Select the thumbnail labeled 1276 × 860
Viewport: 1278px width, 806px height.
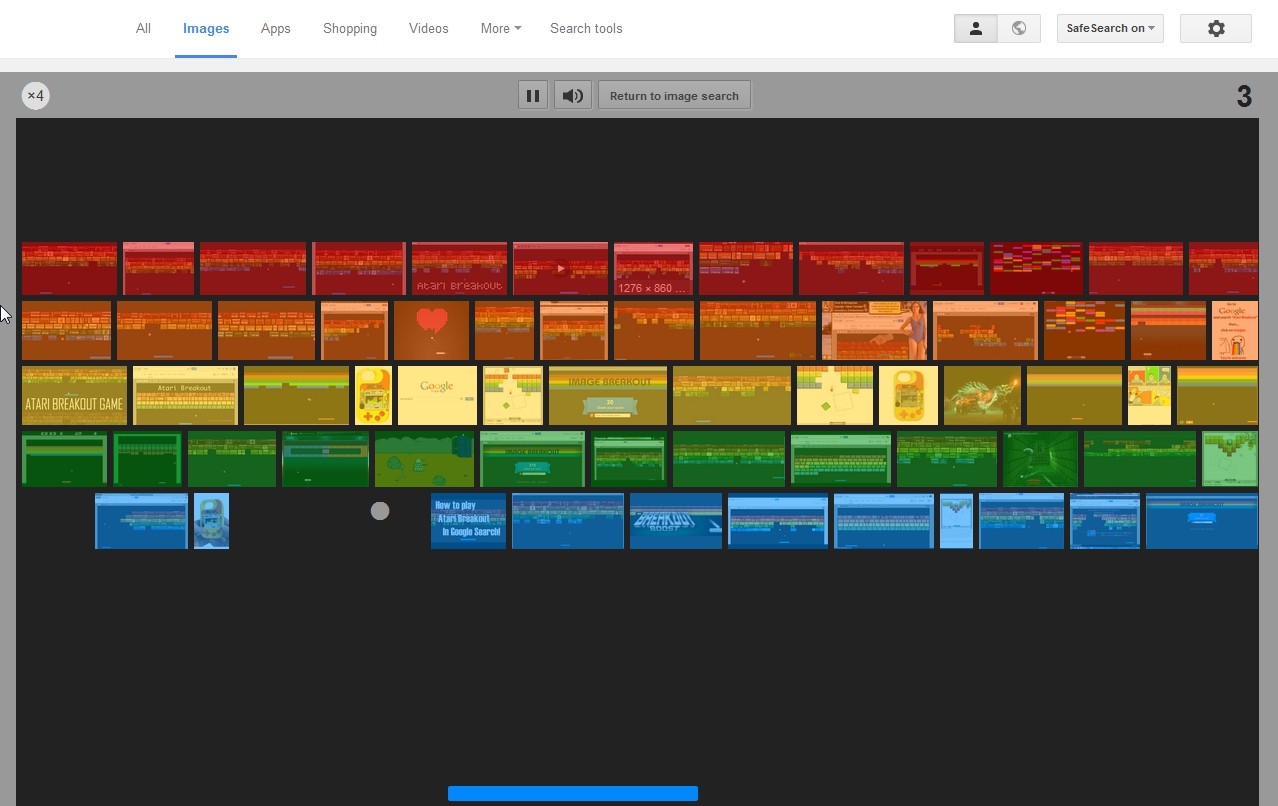[653, 268]
